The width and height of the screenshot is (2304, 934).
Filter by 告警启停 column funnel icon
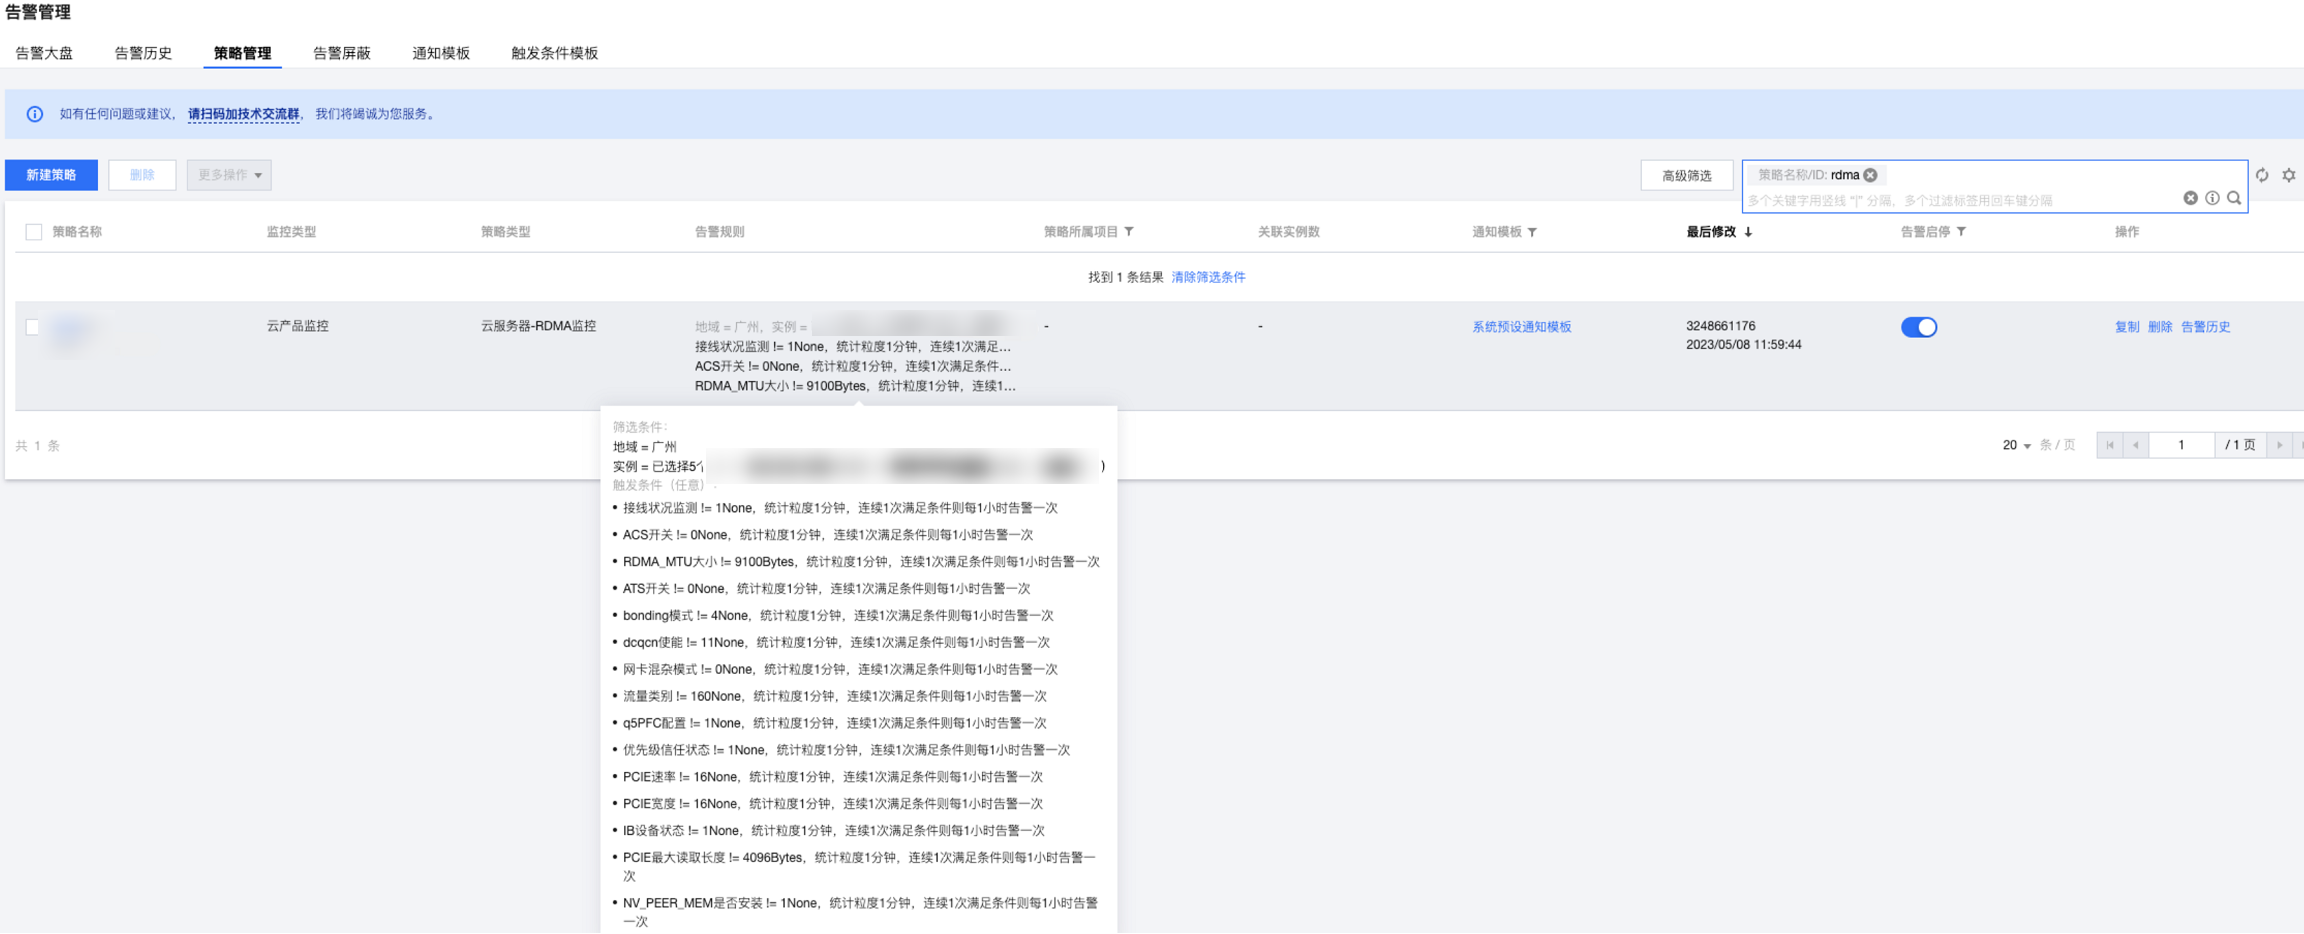1961,232
